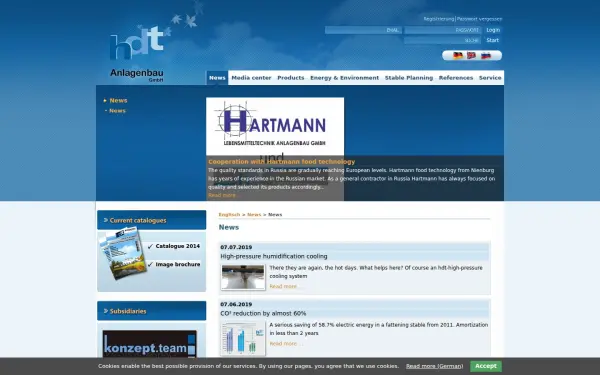Accept cookies in the banner

click(x=486, y=366)
